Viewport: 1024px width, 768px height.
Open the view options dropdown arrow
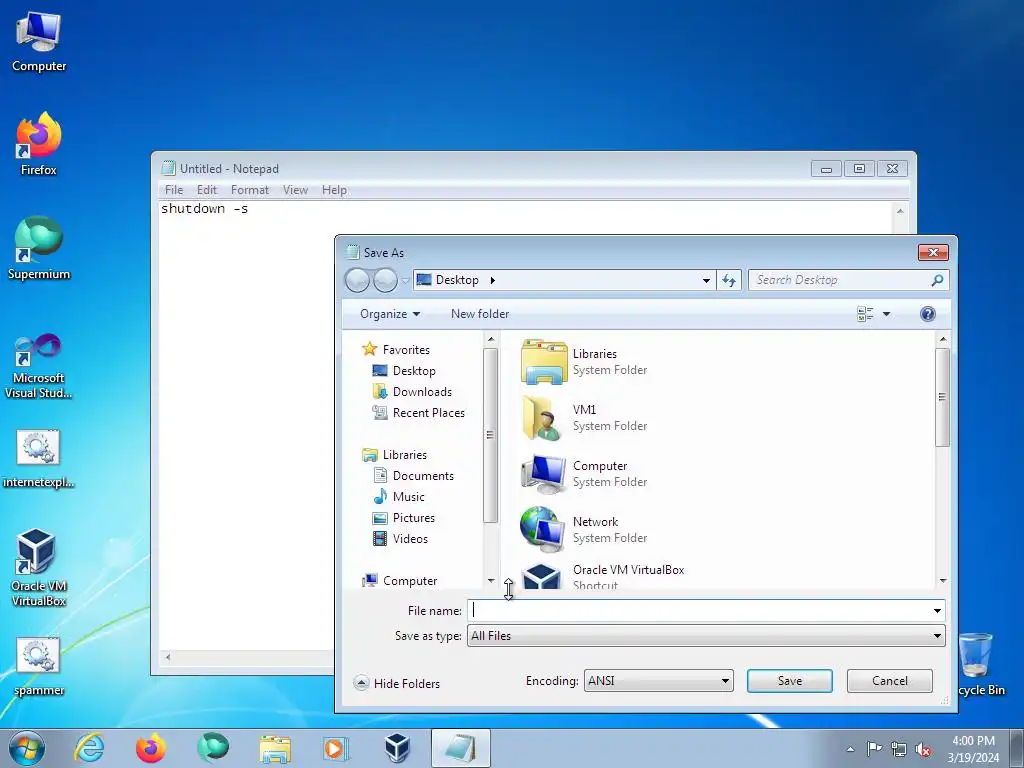[x=886, y=314]
